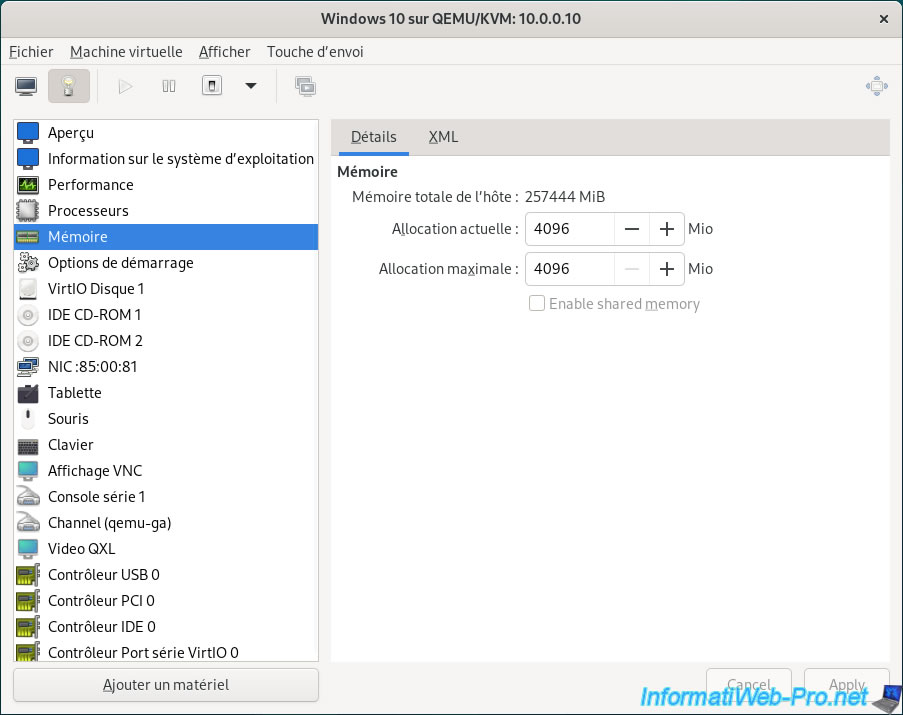The image size is (903, 715).
Task: Open Affichage VNC settings
Action: coord(166,471)
